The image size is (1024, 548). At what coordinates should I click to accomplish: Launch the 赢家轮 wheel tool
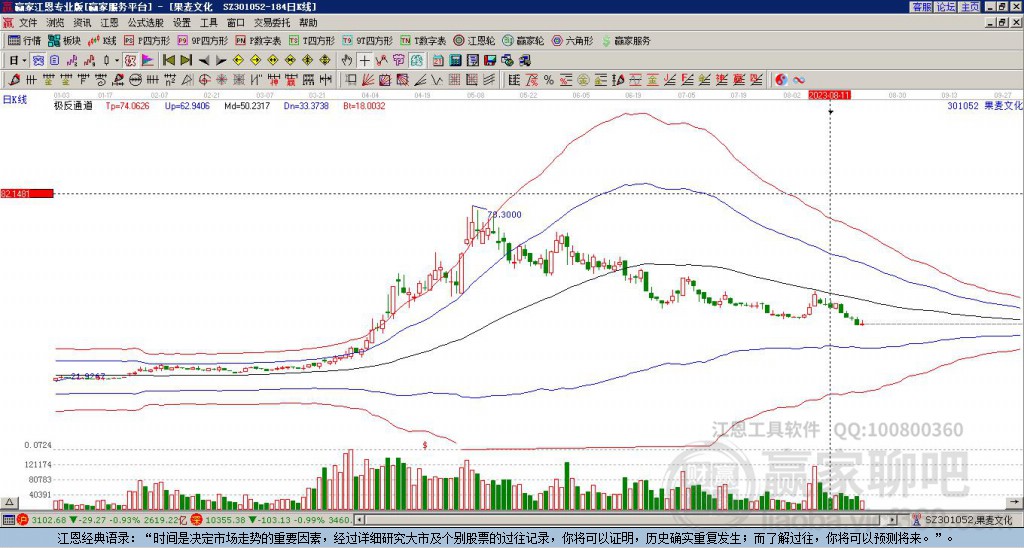(x=523, y=40)
